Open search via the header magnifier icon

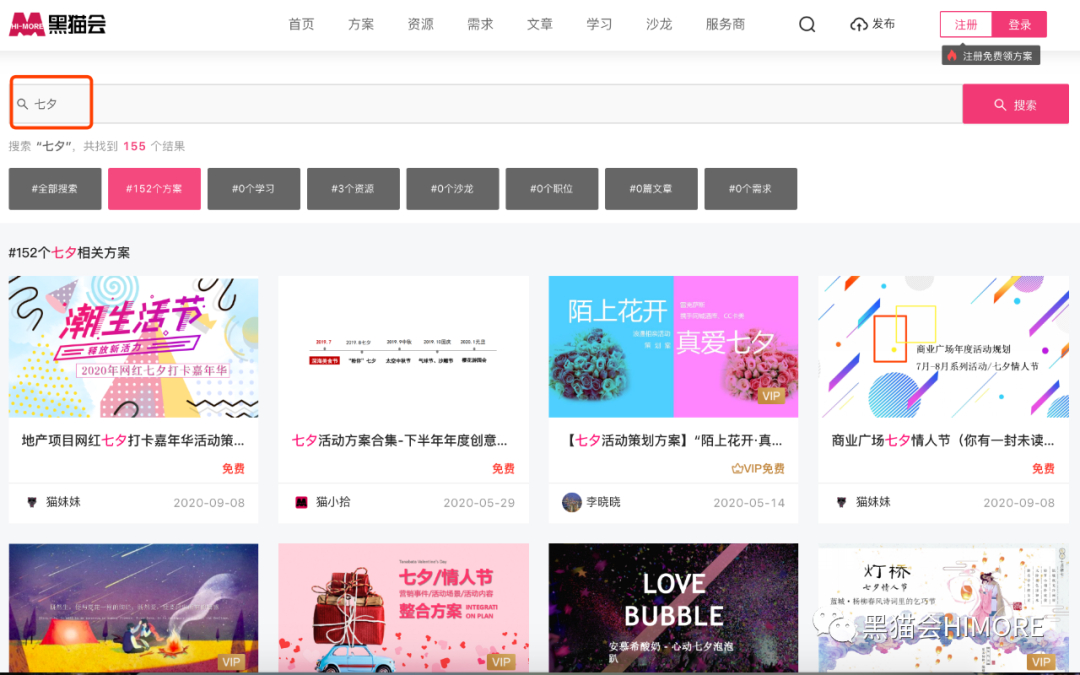tap(807, 25)
